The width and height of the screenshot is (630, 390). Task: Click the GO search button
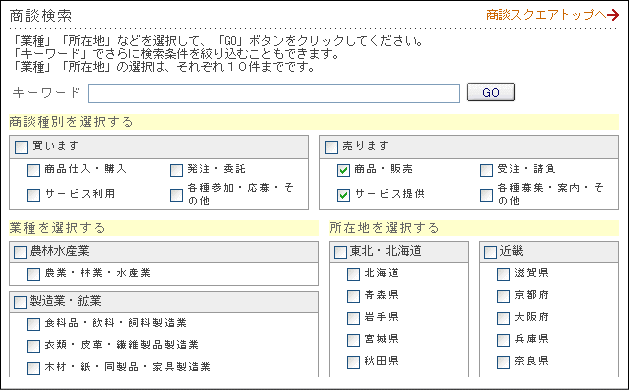(491, 92)
